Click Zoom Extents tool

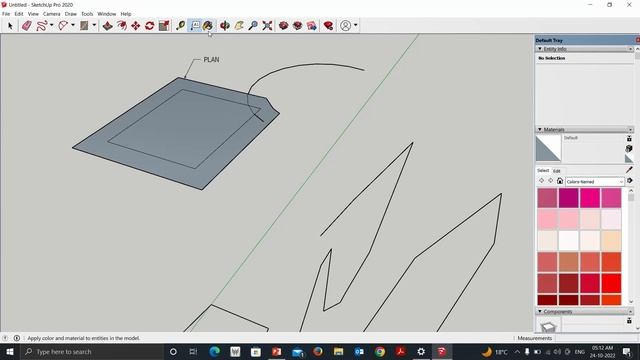267,26
